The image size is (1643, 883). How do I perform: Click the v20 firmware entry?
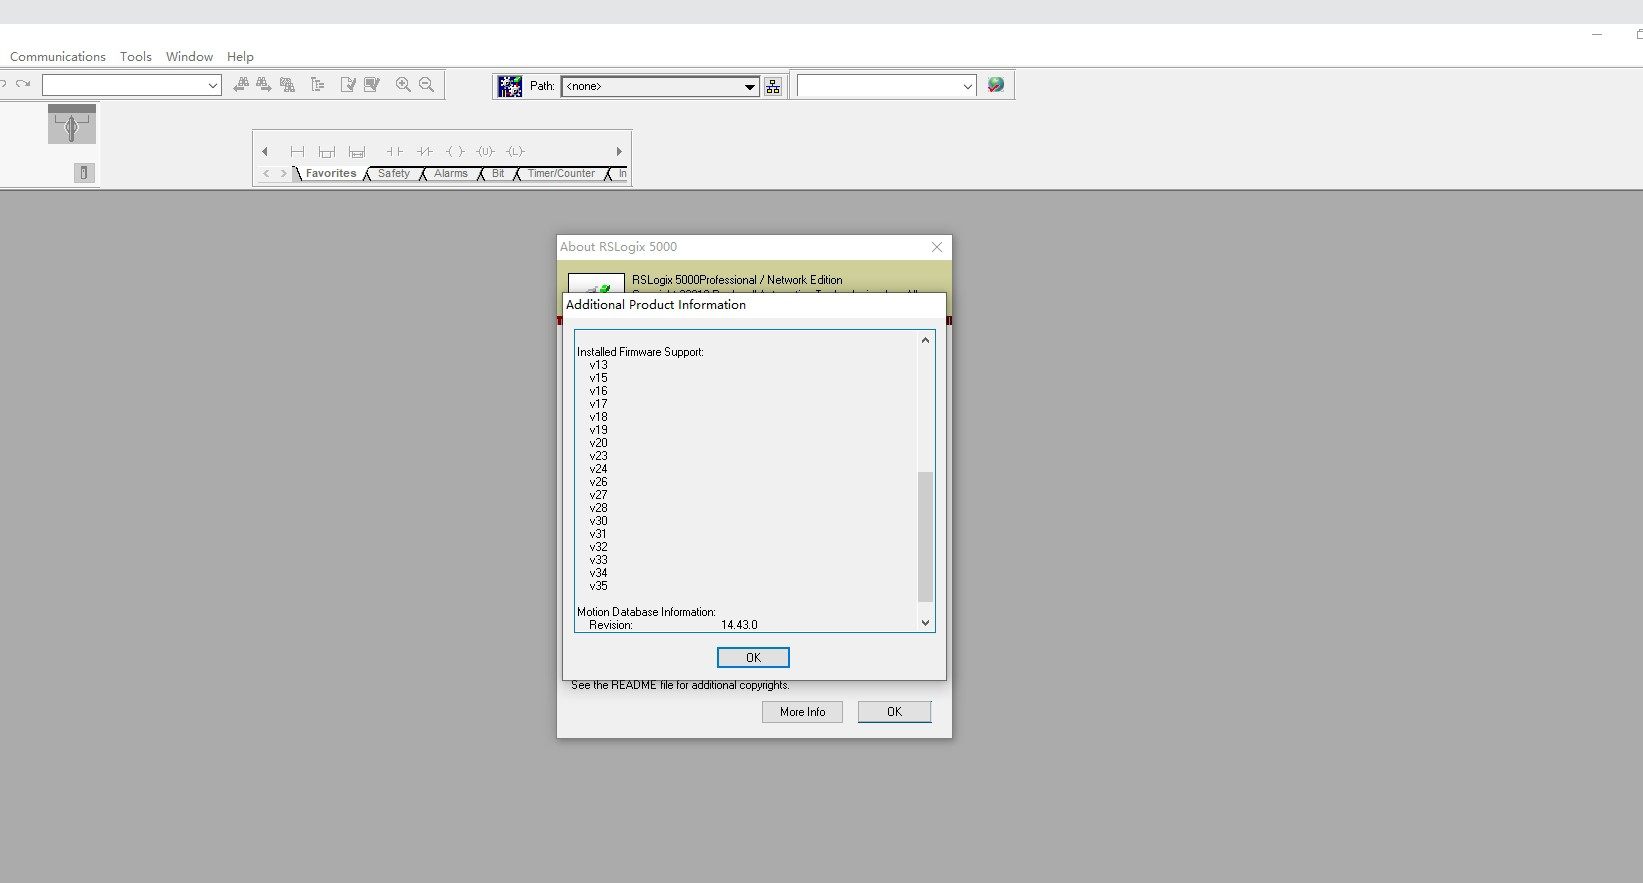click(598, 443)
